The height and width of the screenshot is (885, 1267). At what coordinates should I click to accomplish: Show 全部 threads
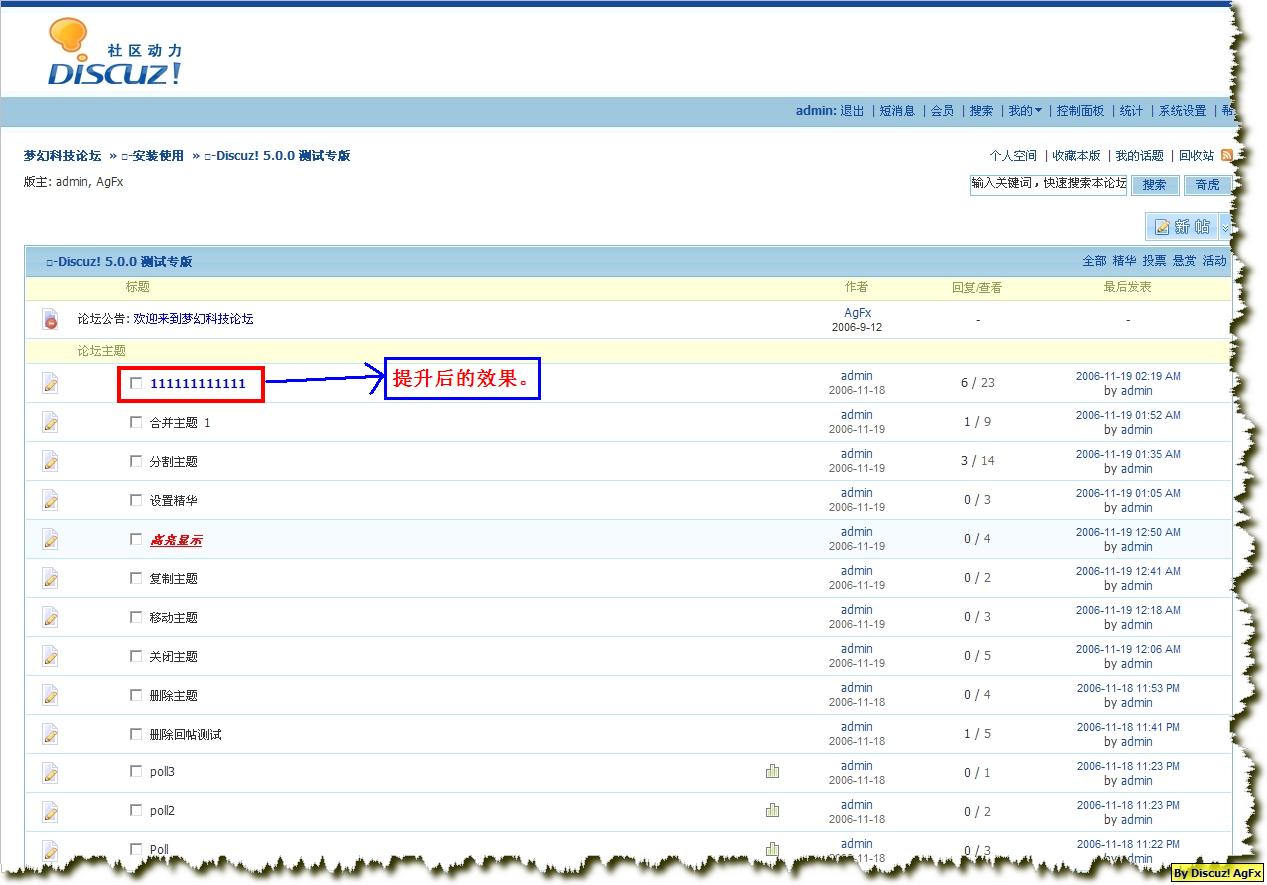[1094, 261]
